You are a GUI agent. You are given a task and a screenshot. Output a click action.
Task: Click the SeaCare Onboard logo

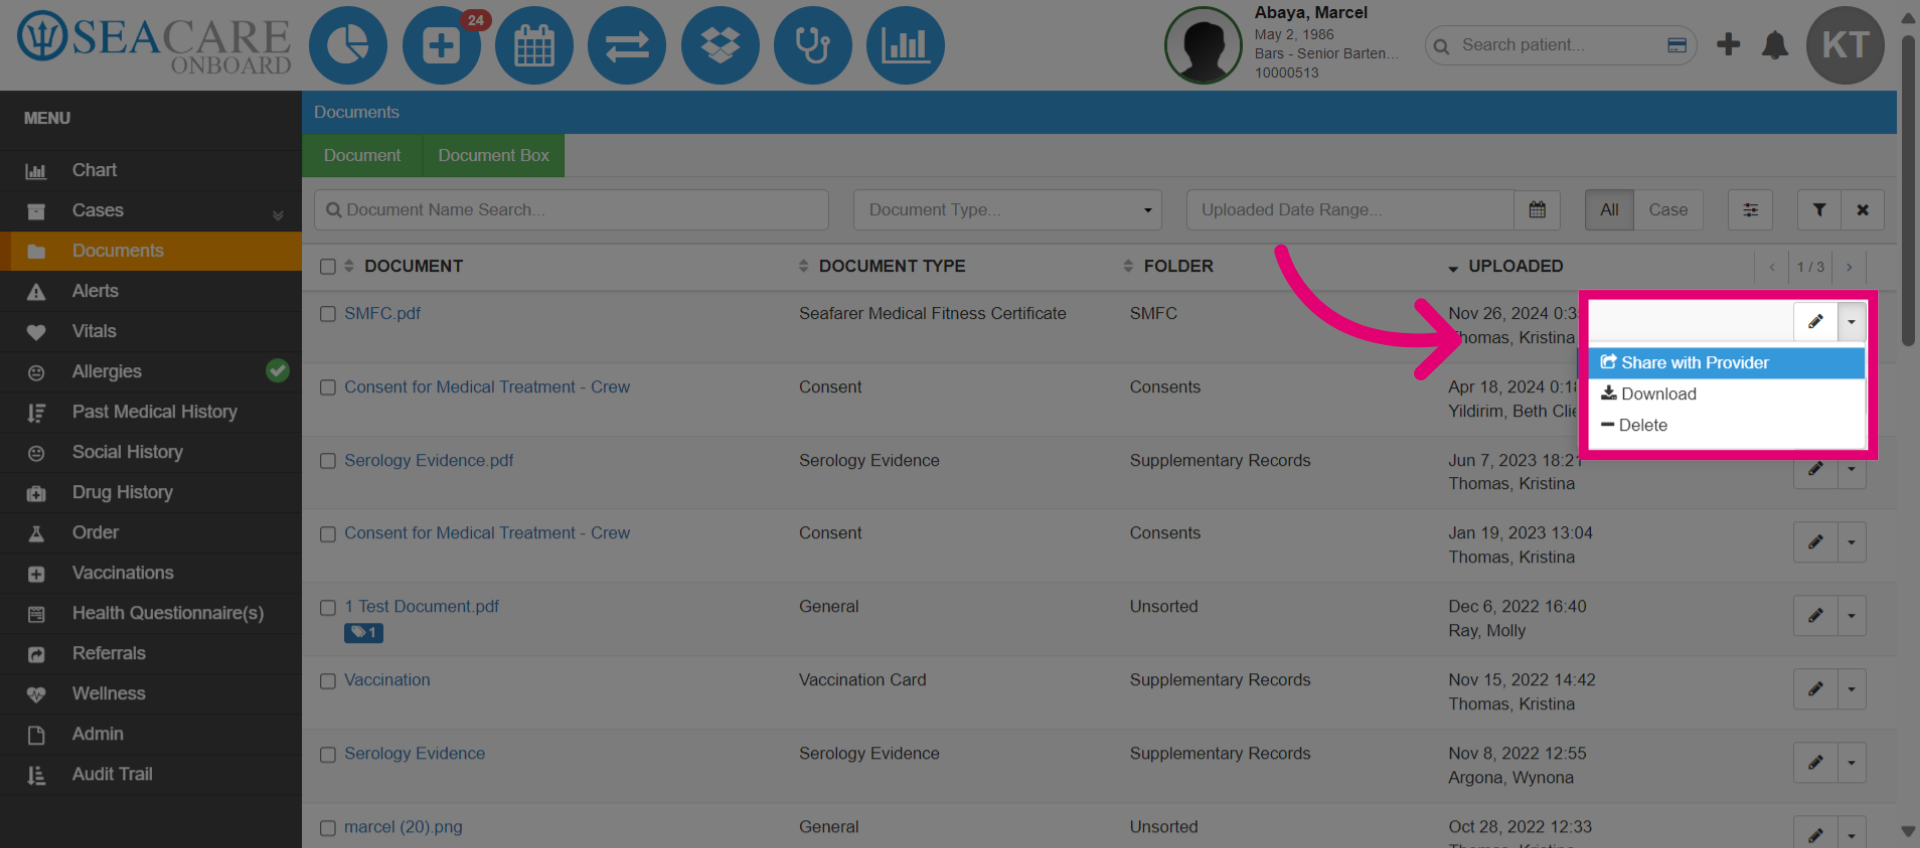click(x=154, y=44)
